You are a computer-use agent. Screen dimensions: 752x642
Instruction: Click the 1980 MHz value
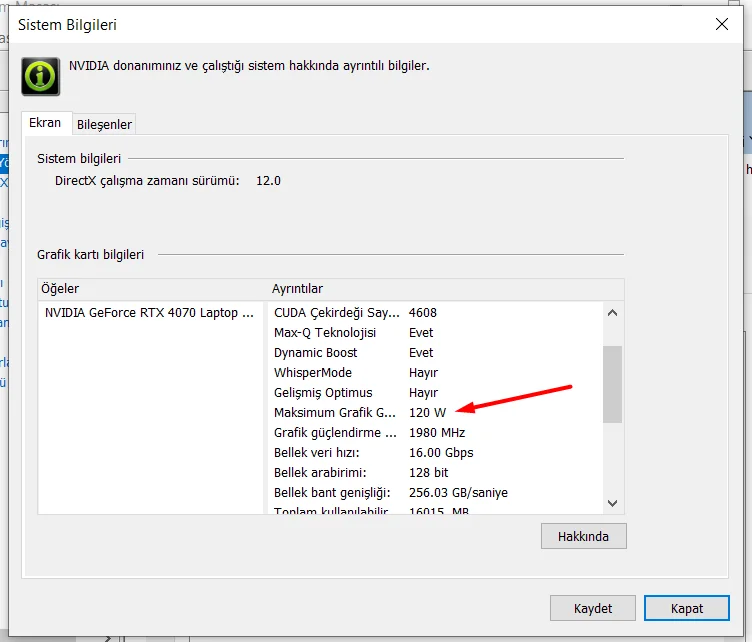pyautogui.click(x=437, y=432)
